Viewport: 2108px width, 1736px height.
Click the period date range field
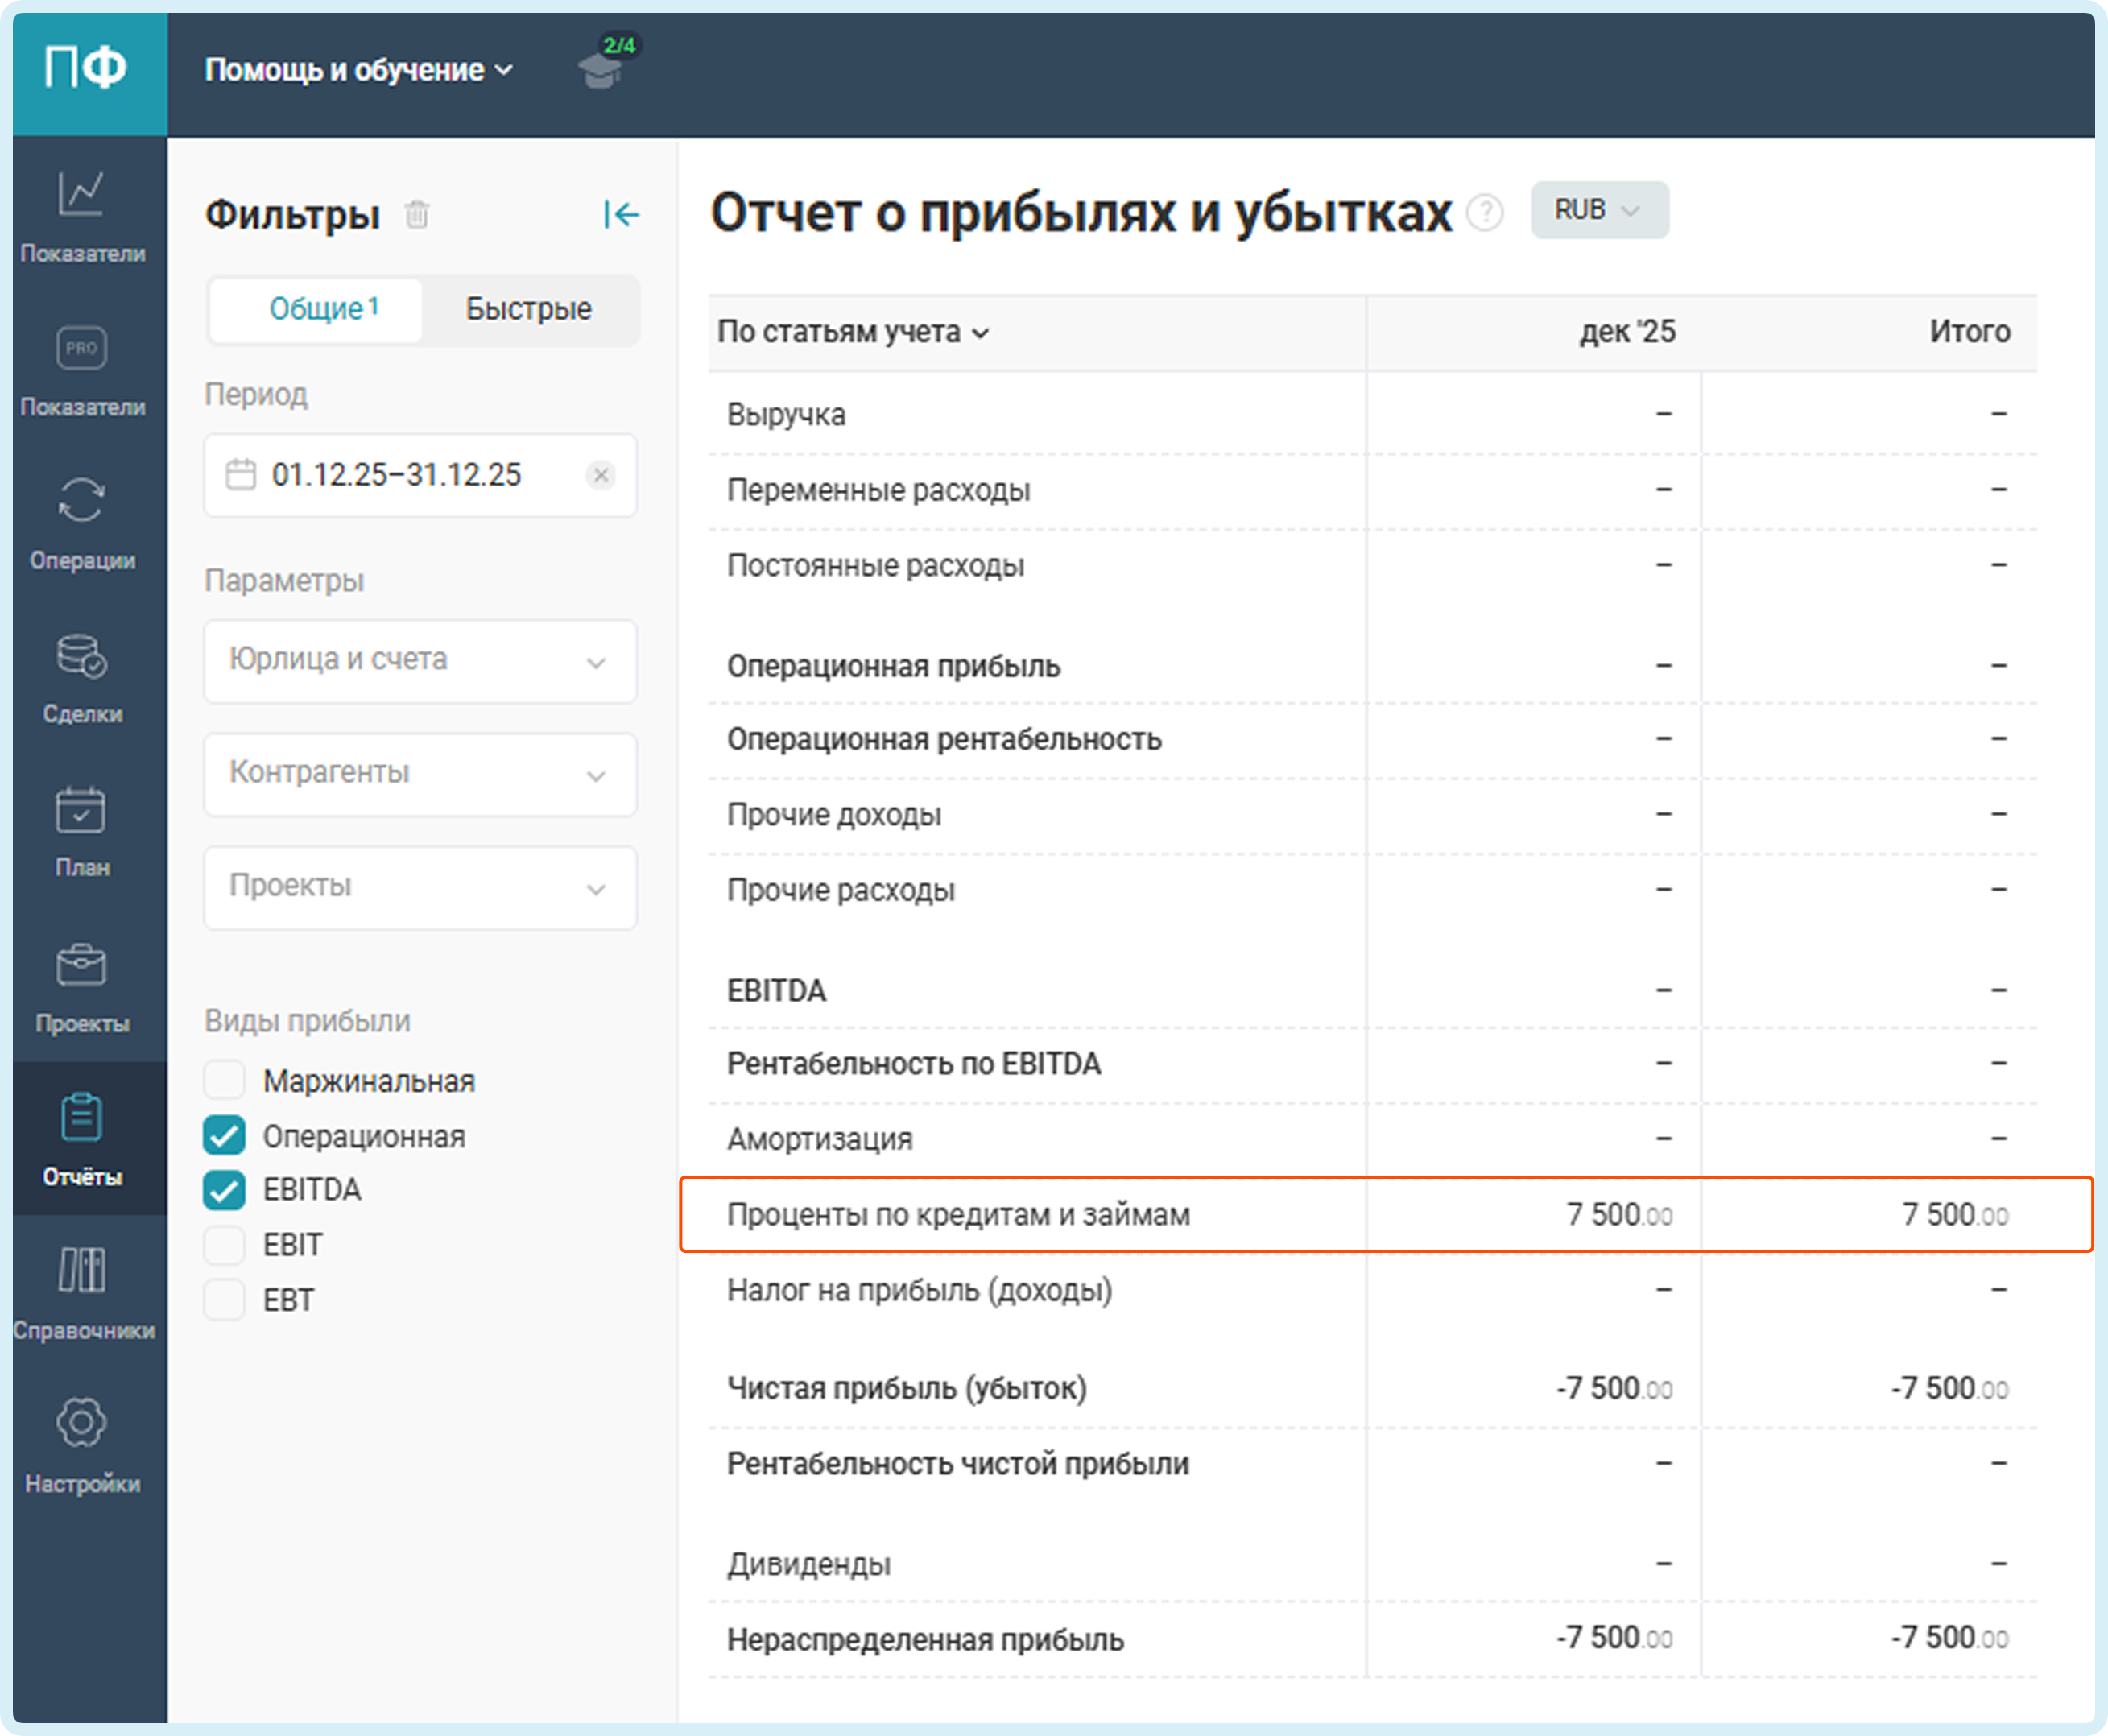[397, 475]
